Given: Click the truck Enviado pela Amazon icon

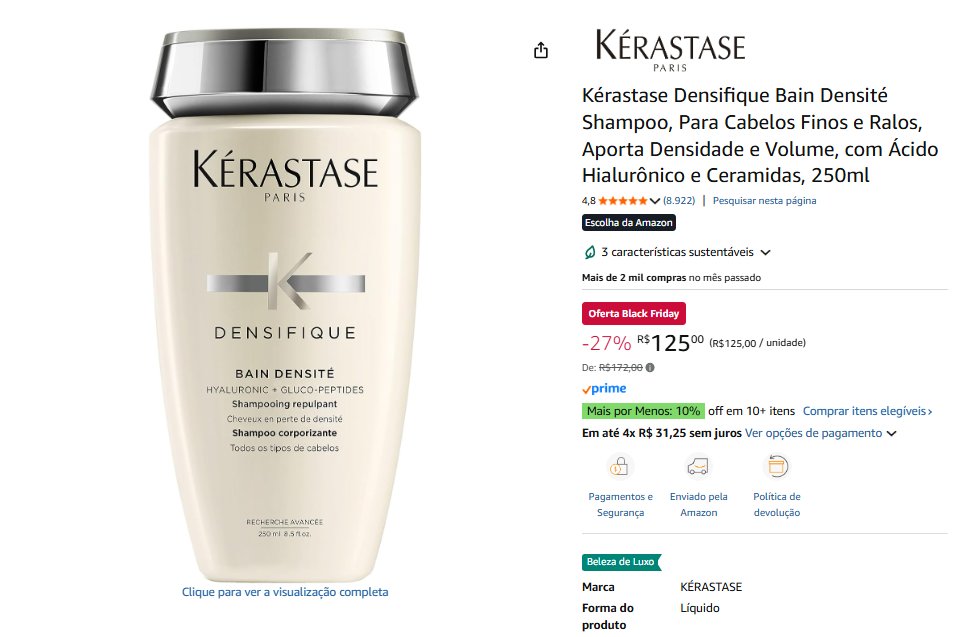Looking at the screenshot, I should pos(698,466).
